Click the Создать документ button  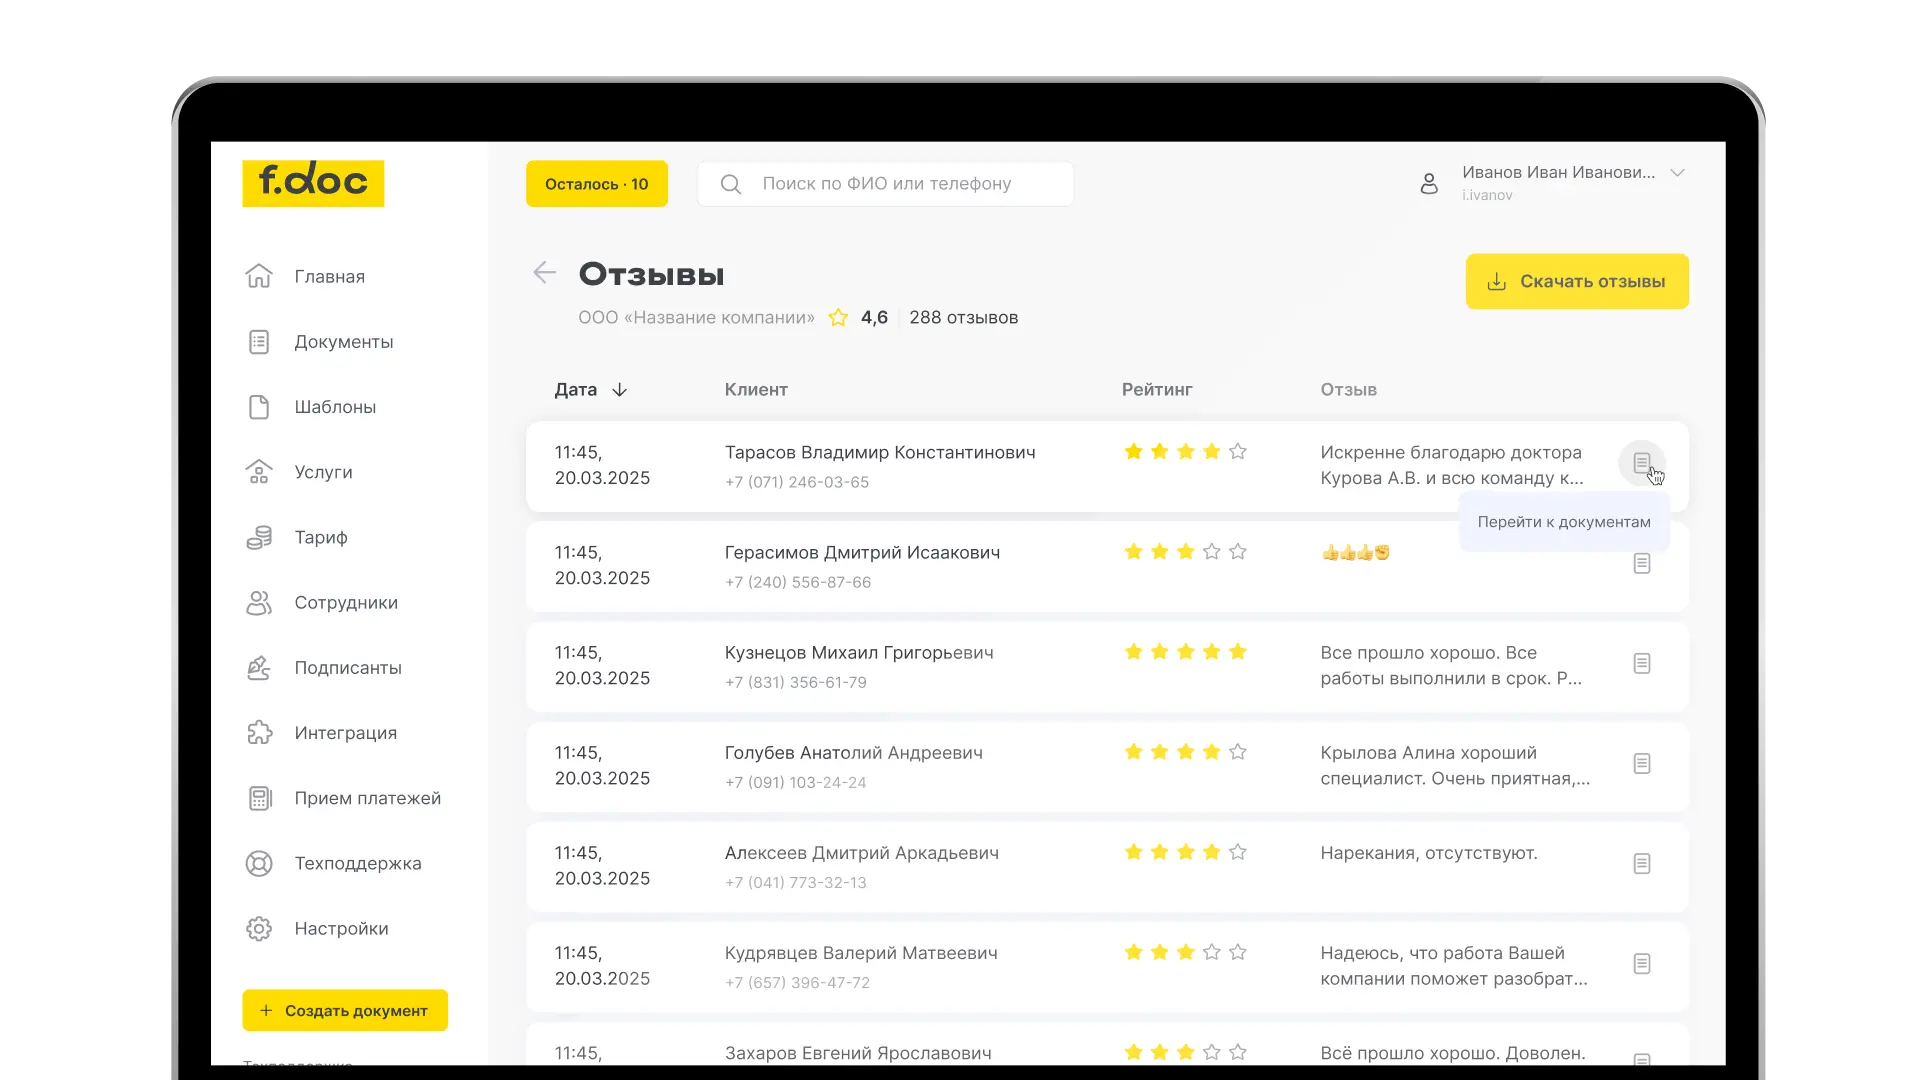click(x=345, y=1011)
